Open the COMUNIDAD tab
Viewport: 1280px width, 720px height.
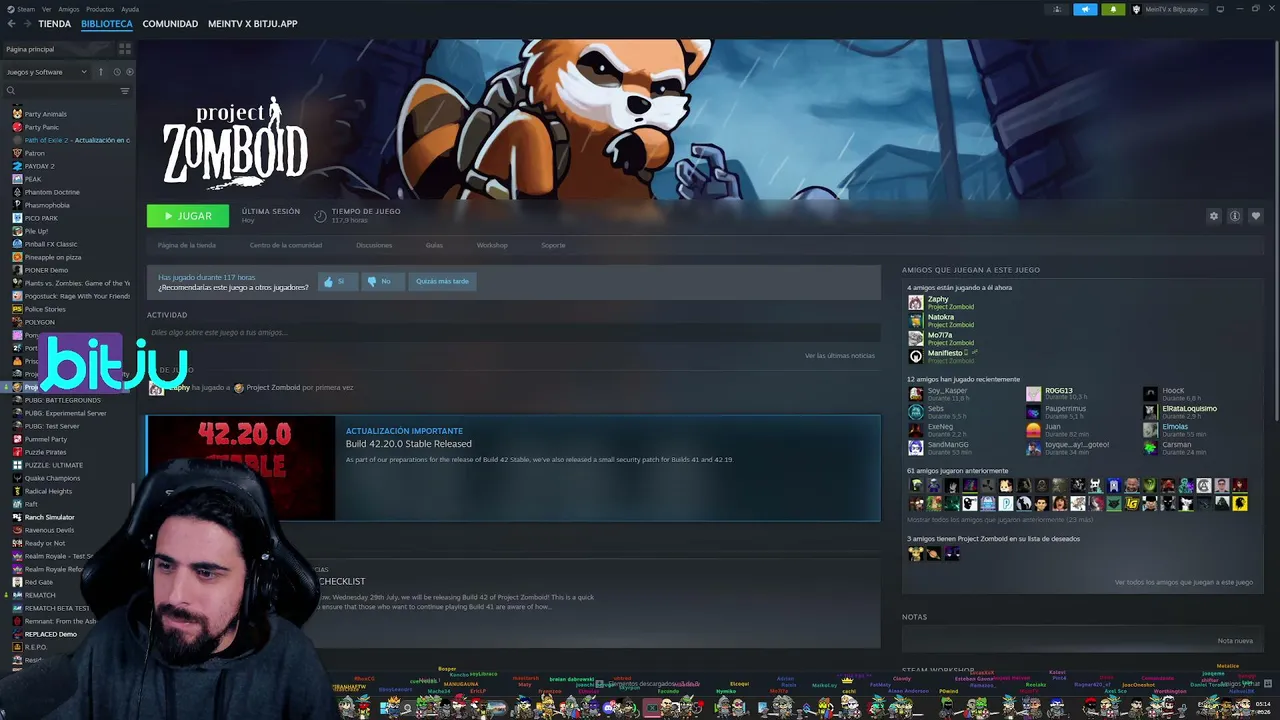click(170, 24)
